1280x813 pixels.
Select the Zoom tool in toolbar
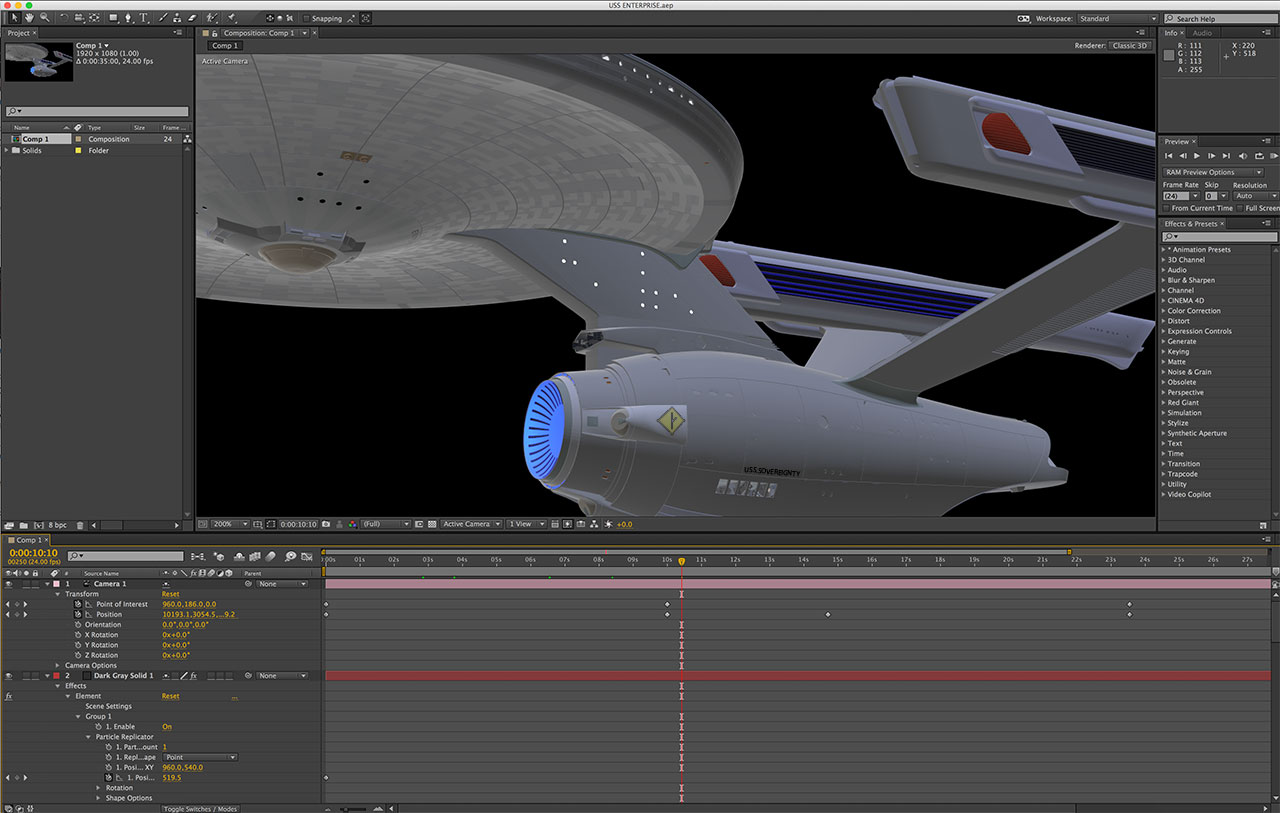pyautogui.click(x=44, y=18)
